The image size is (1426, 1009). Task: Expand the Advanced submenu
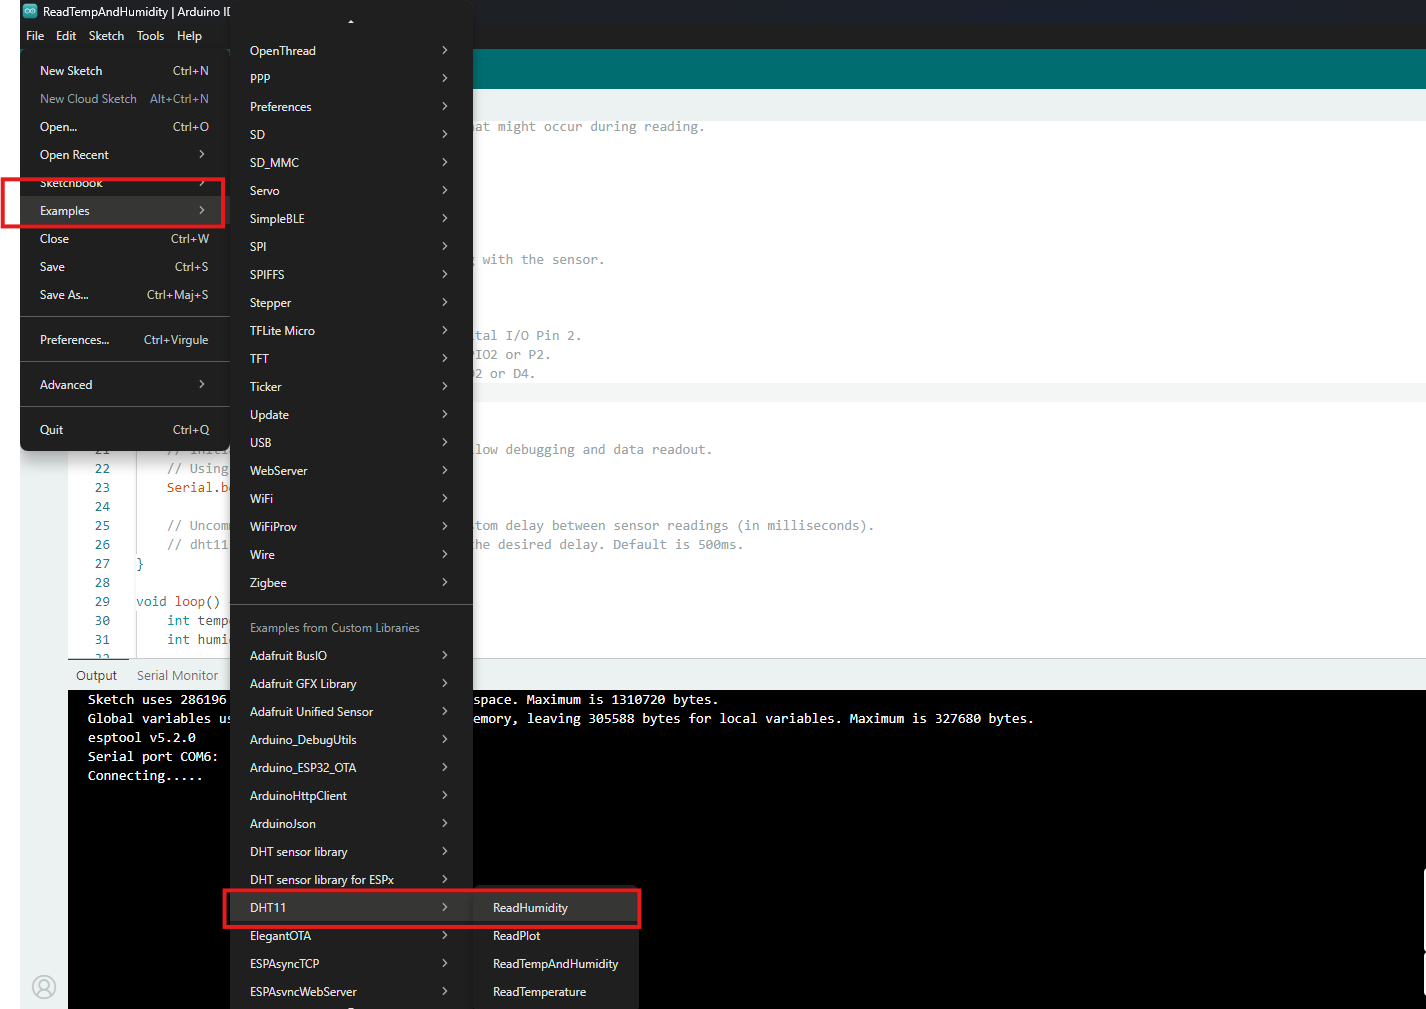(124, 385)
